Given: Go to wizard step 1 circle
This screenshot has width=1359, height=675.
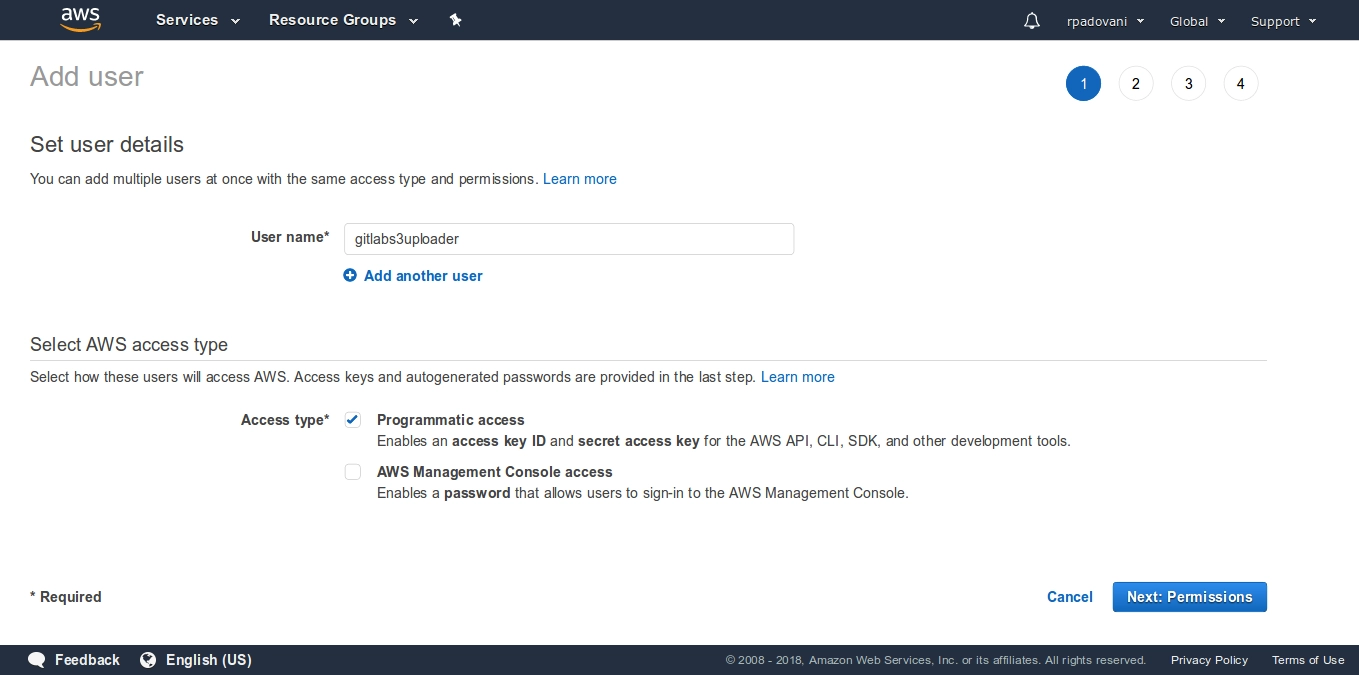Looking at the screenshot, I should click(1083, 84).
